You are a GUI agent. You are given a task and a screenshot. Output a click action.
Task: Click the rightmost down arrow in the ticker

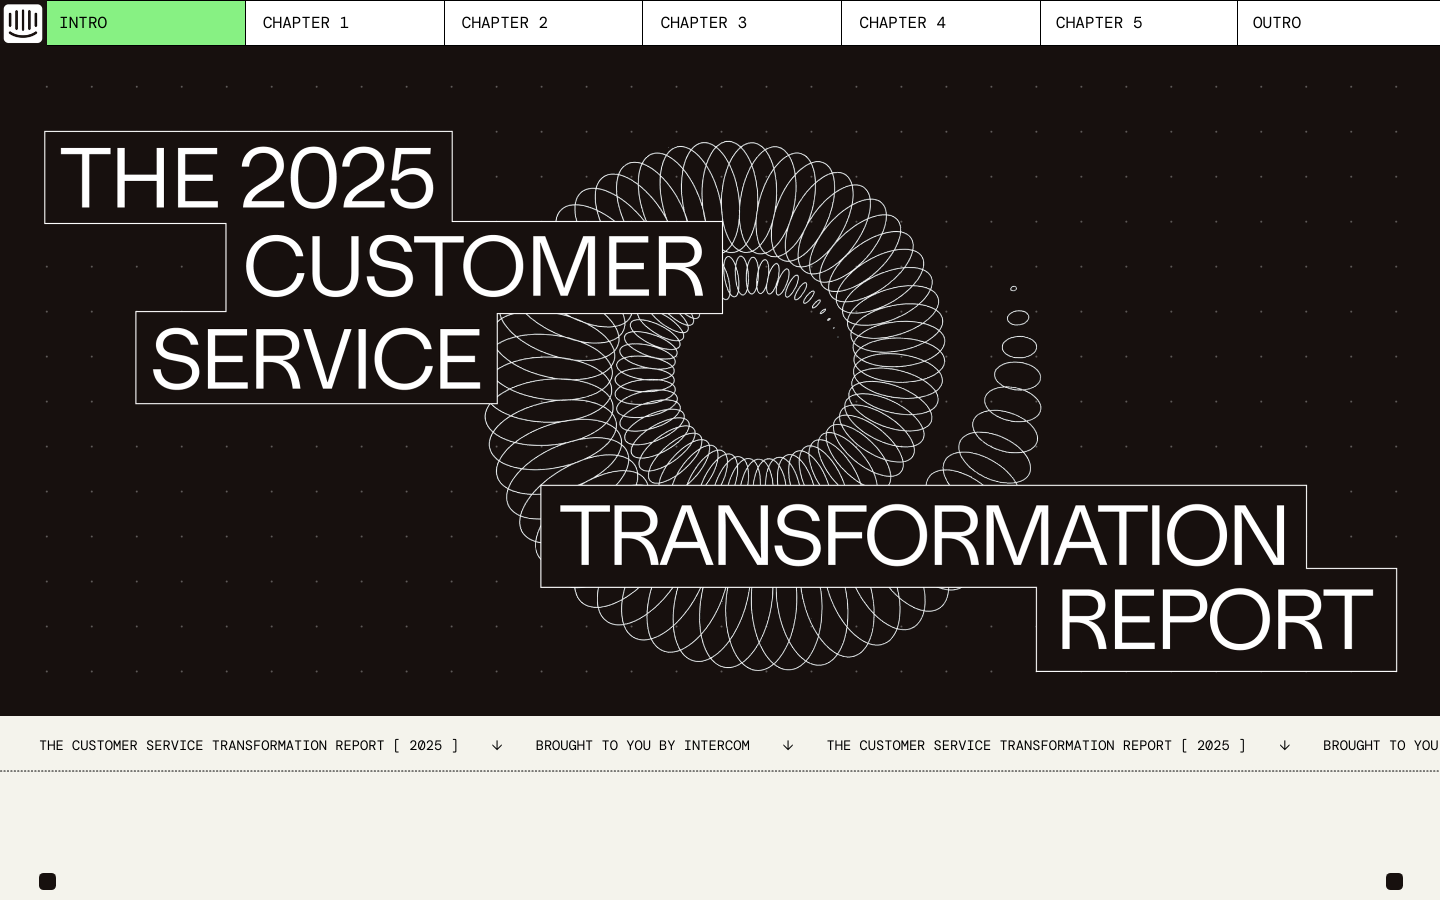[1285, 746]
